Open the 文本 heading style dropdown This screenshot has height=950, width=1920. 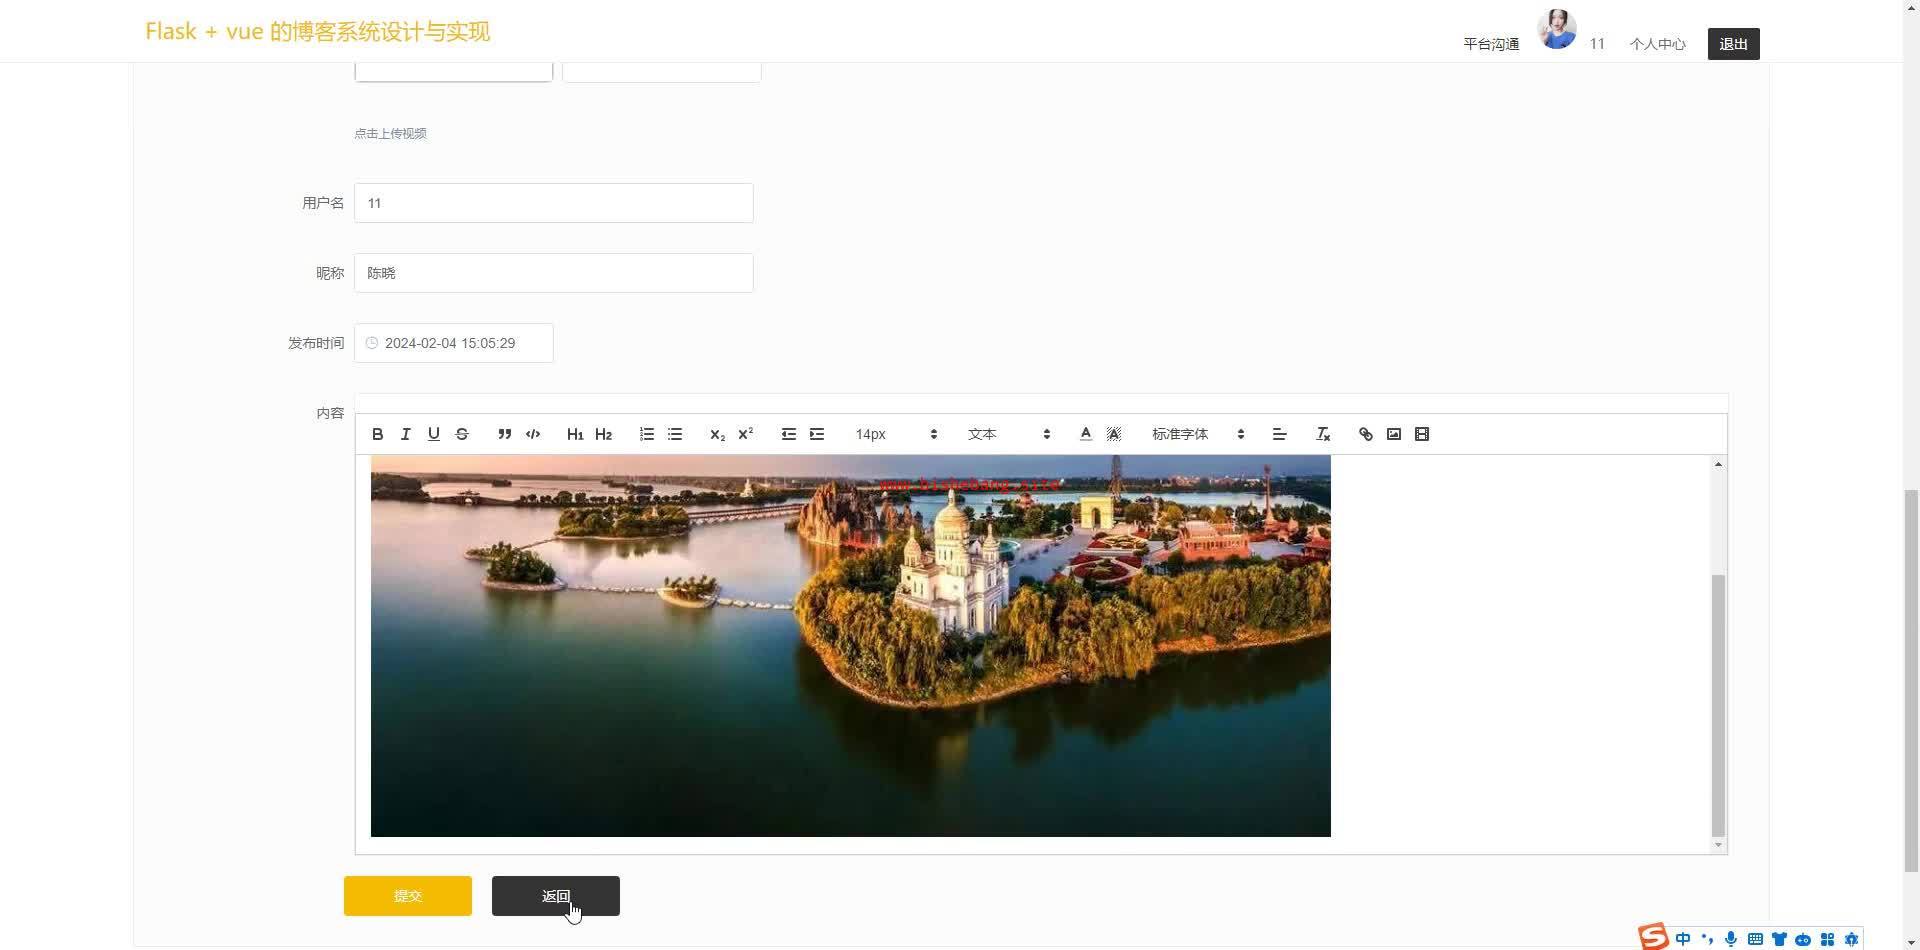(1008, 434)
